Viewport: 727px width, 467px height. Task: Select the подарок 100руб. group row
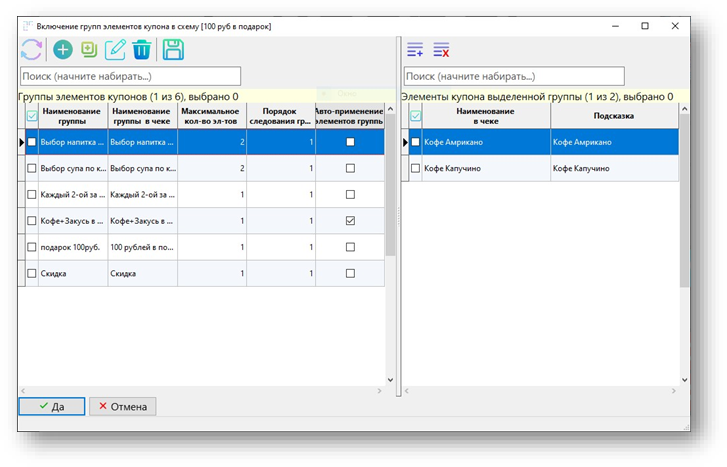(70, 247)
